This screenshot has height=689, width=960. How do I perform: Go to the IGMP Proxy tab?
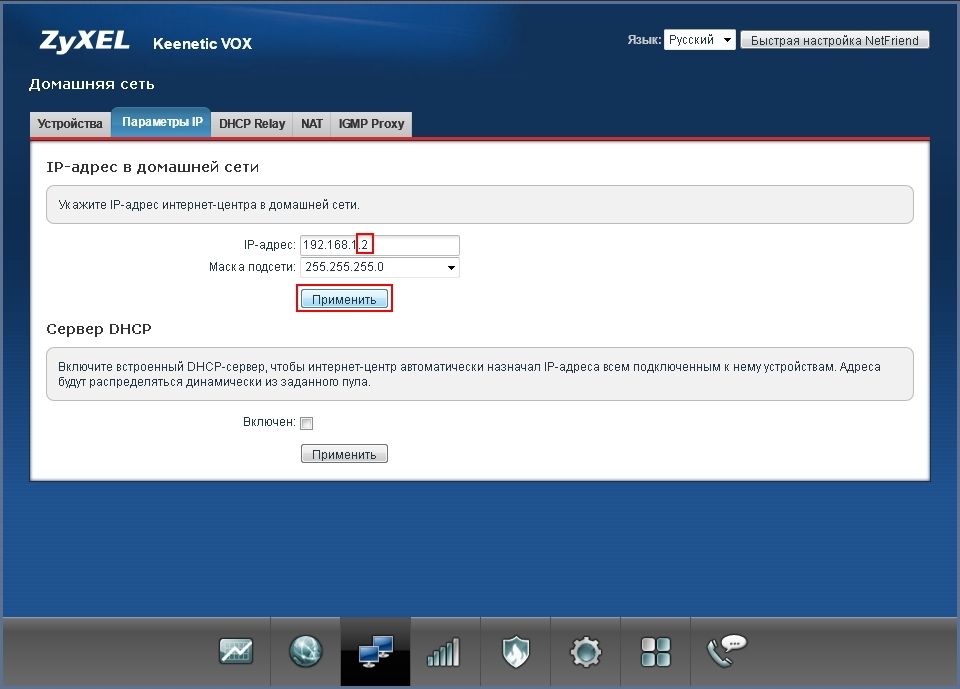pyautogui.click(x=371, y=124)
